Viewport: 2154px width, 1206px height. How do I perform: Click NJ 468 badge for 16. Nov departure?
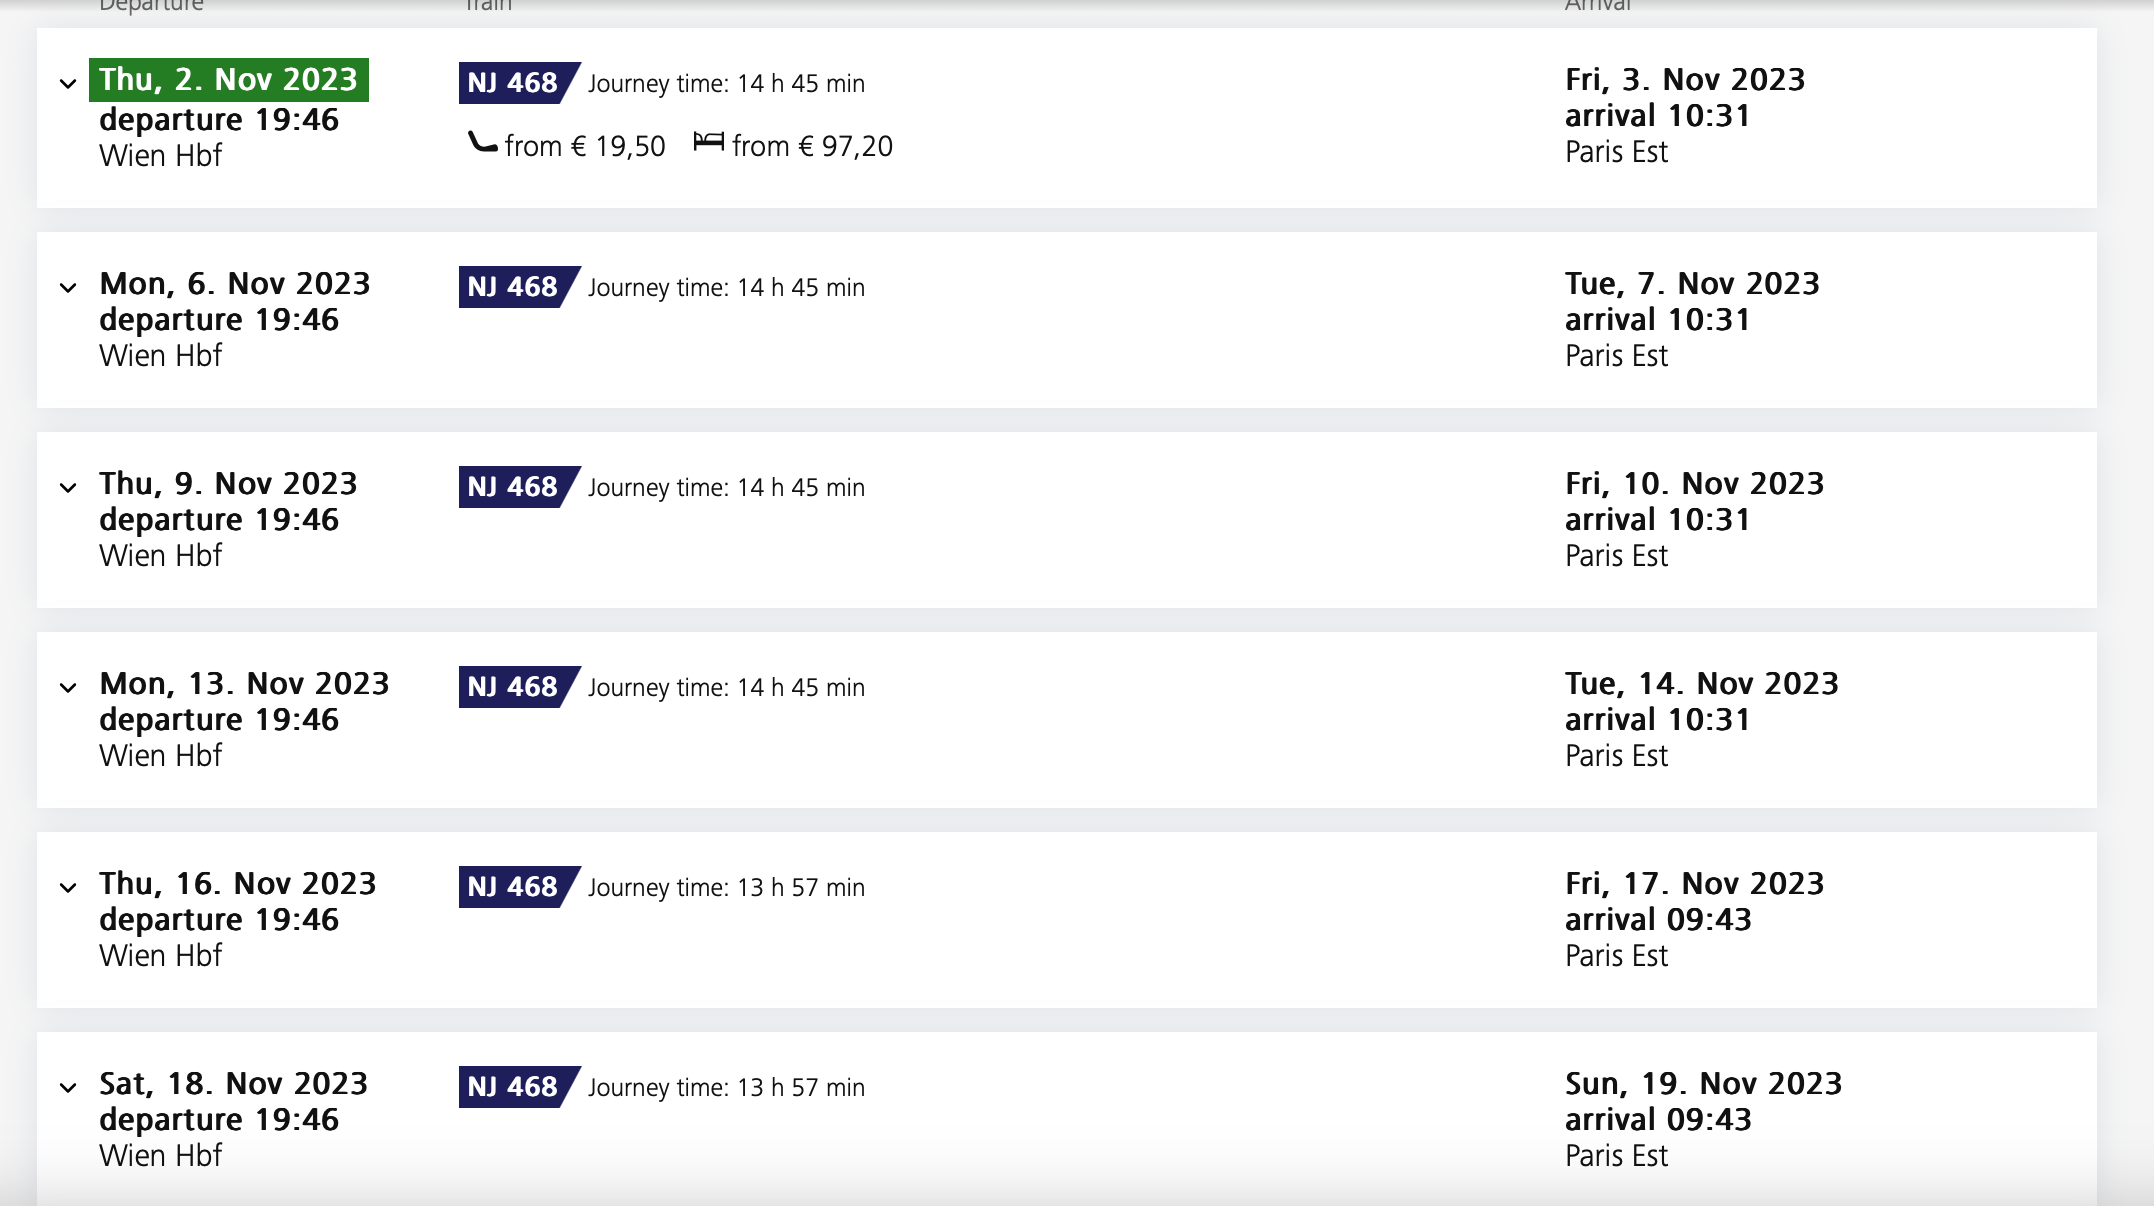(x=519, y=887)
